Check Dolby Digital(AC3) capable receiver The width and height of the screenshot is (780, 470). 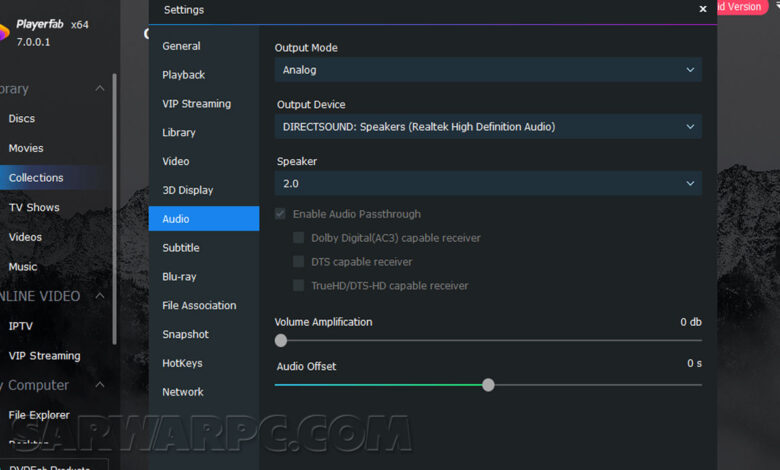point(298,238)
